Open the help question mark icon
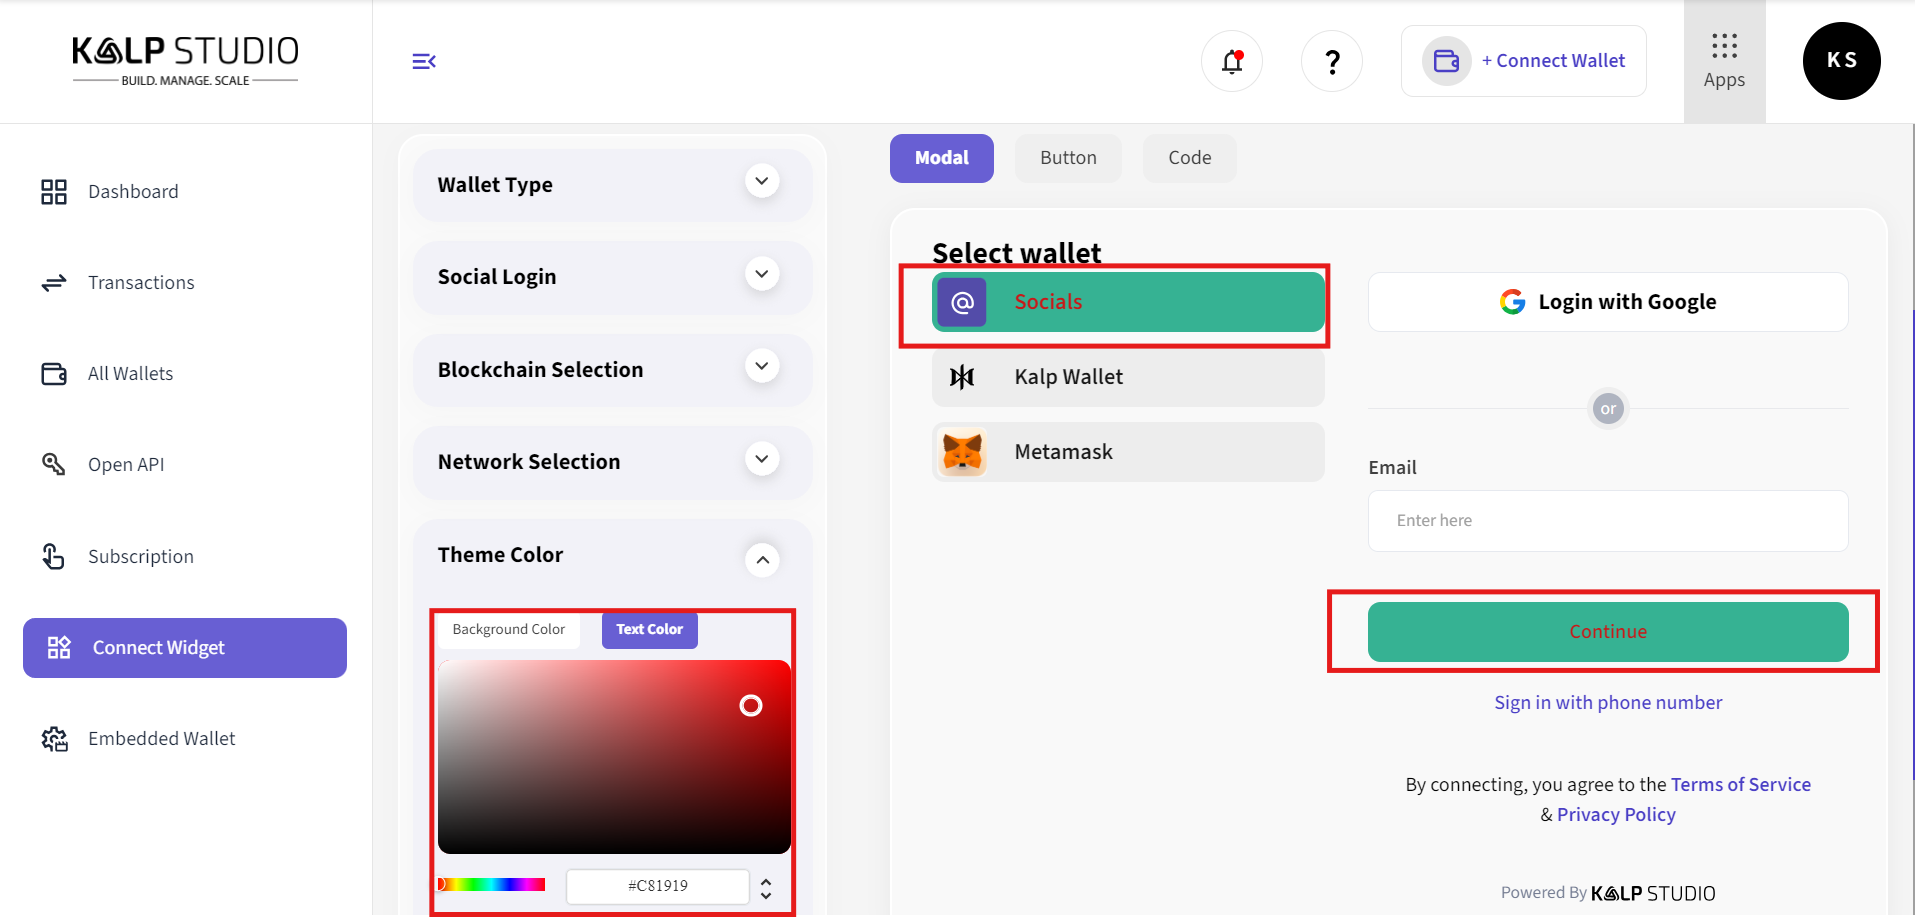 [1331, 62]
